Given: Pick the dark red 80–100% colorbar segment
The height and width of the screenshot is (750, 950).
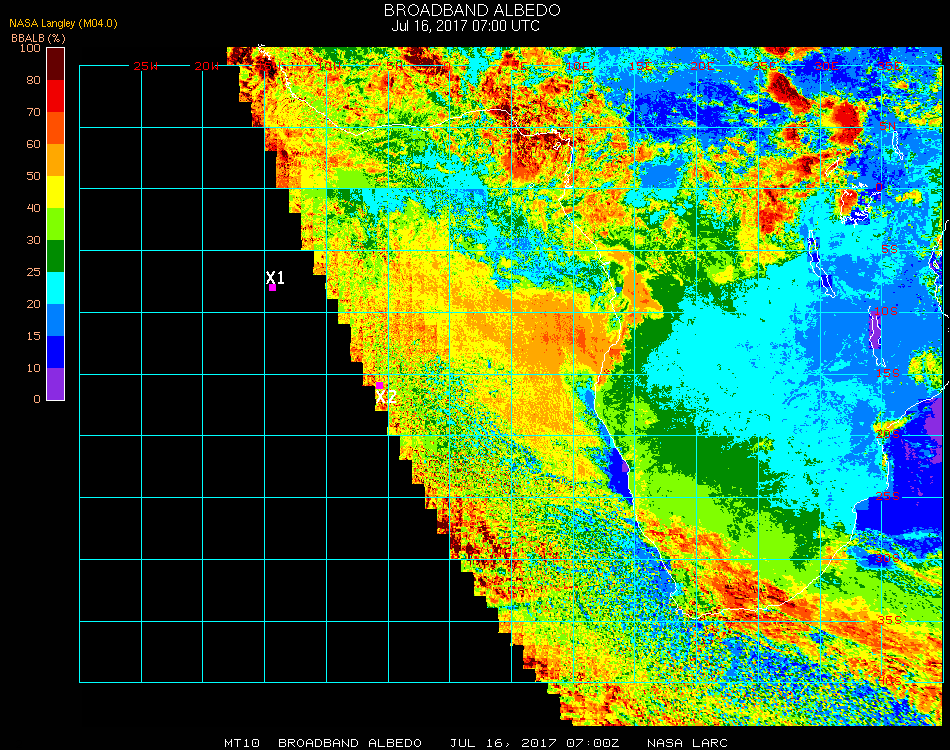Looking at the screenshot, I should click(x=56, y=64).
